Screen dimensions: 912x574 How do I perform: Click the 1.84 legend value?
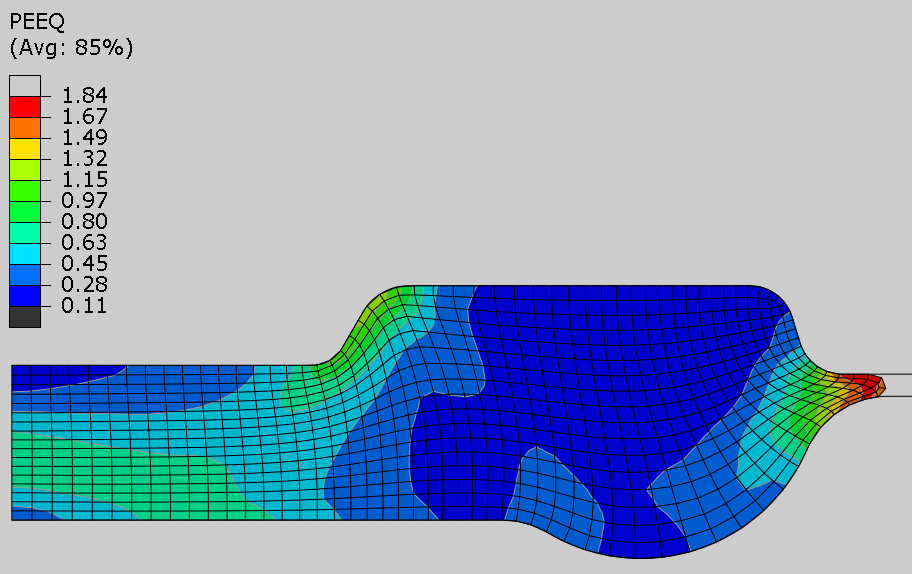[x=84, y=95]
